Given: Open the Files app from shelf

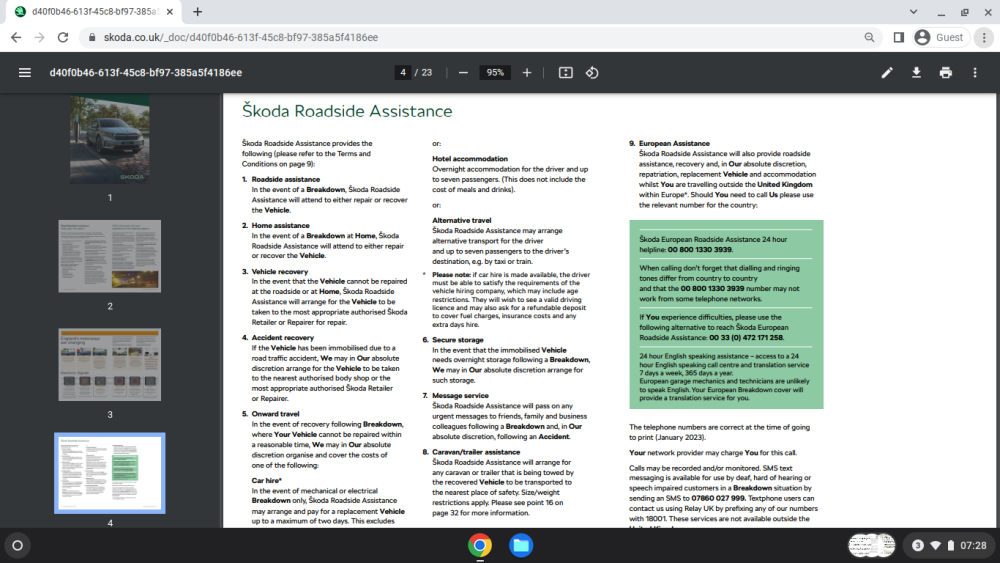Looking at the screenshot, I should point(521,546).
